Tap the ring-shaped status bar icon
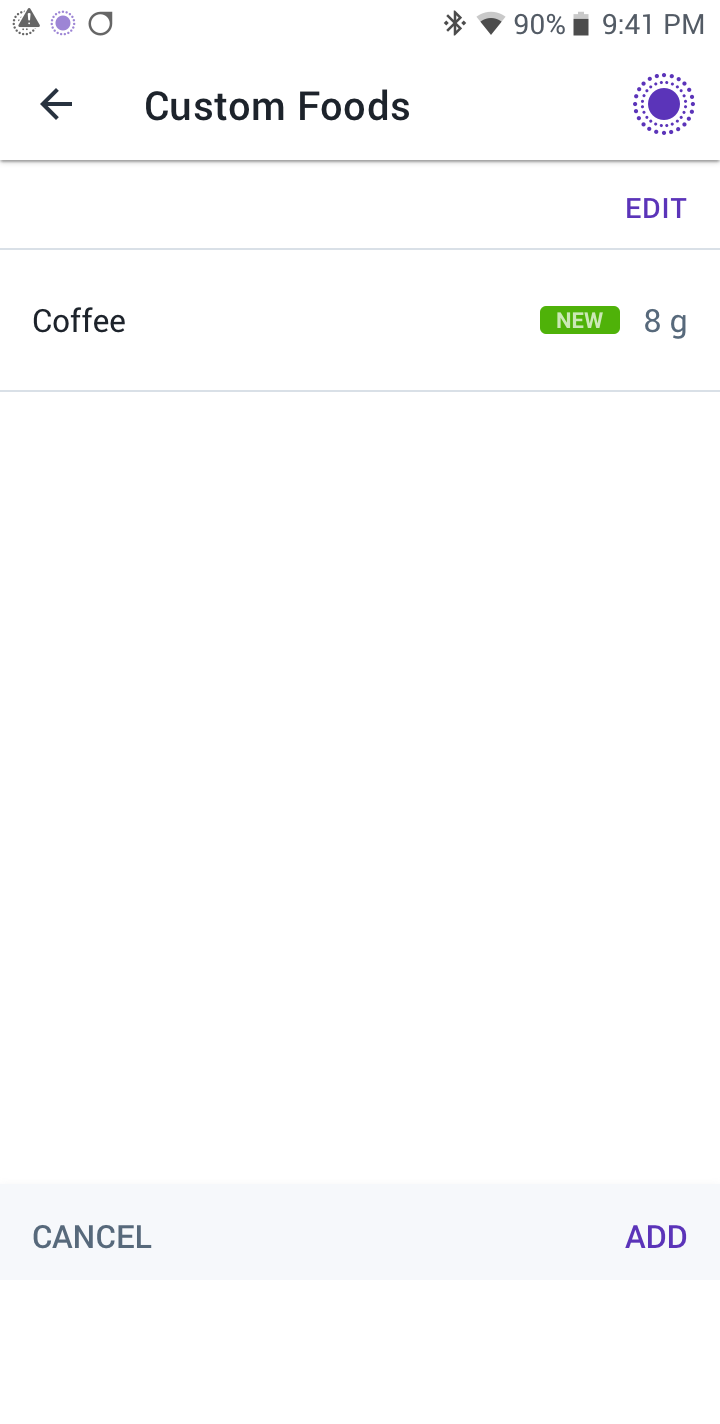The image size is (720, 1424). 100,23
